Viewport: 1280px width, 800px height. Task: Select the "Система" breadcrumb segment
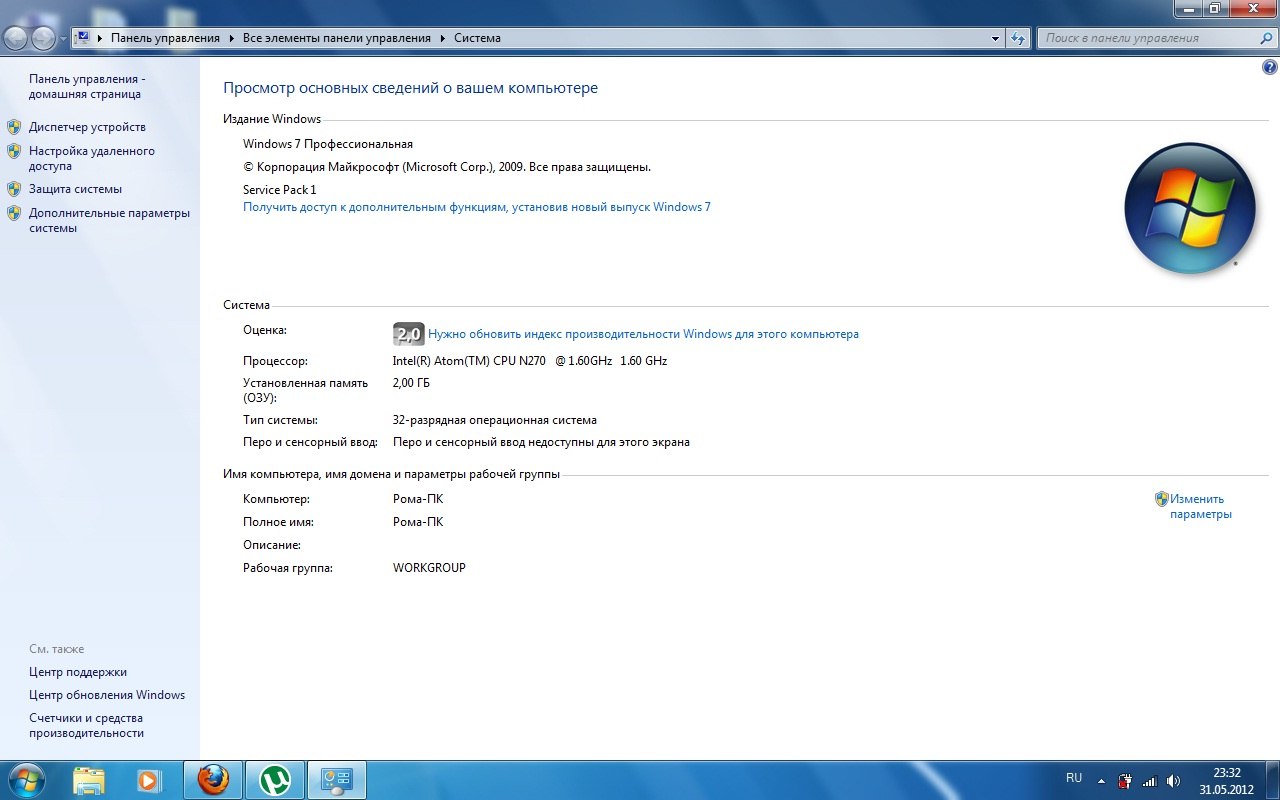coord(477,38)
